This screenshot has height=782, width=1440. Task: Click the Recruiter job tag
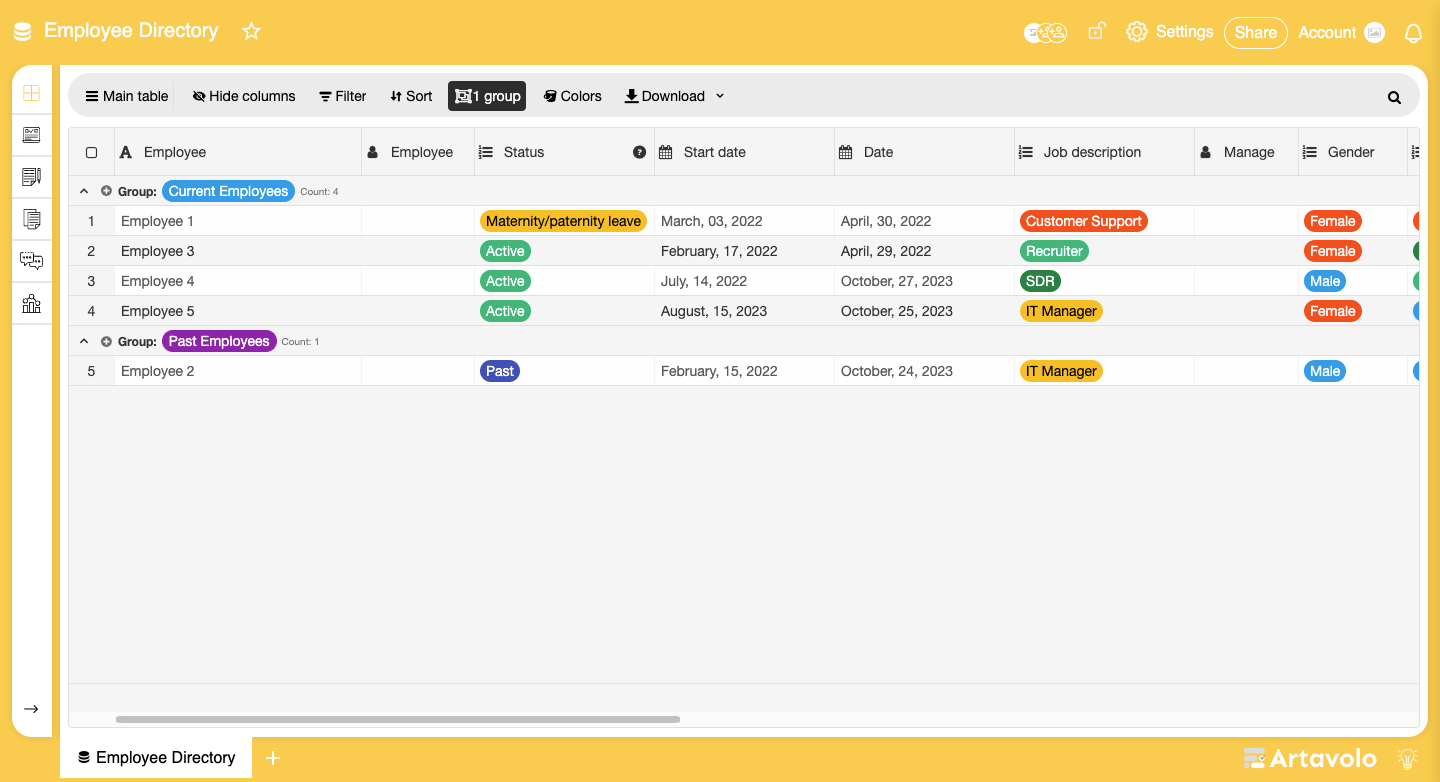tap(1054, 251)
